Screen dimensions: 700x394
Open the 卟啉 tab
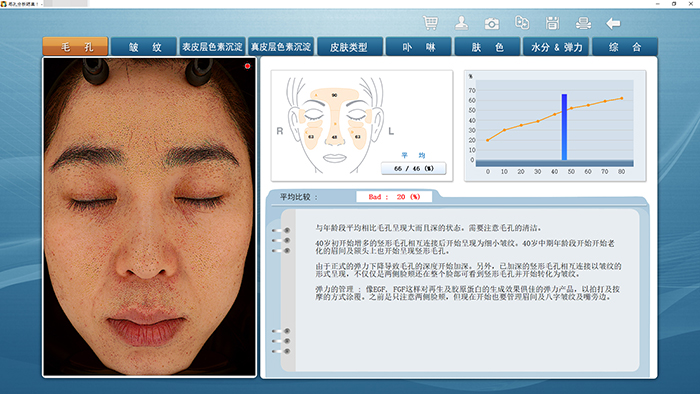(418, 47)
